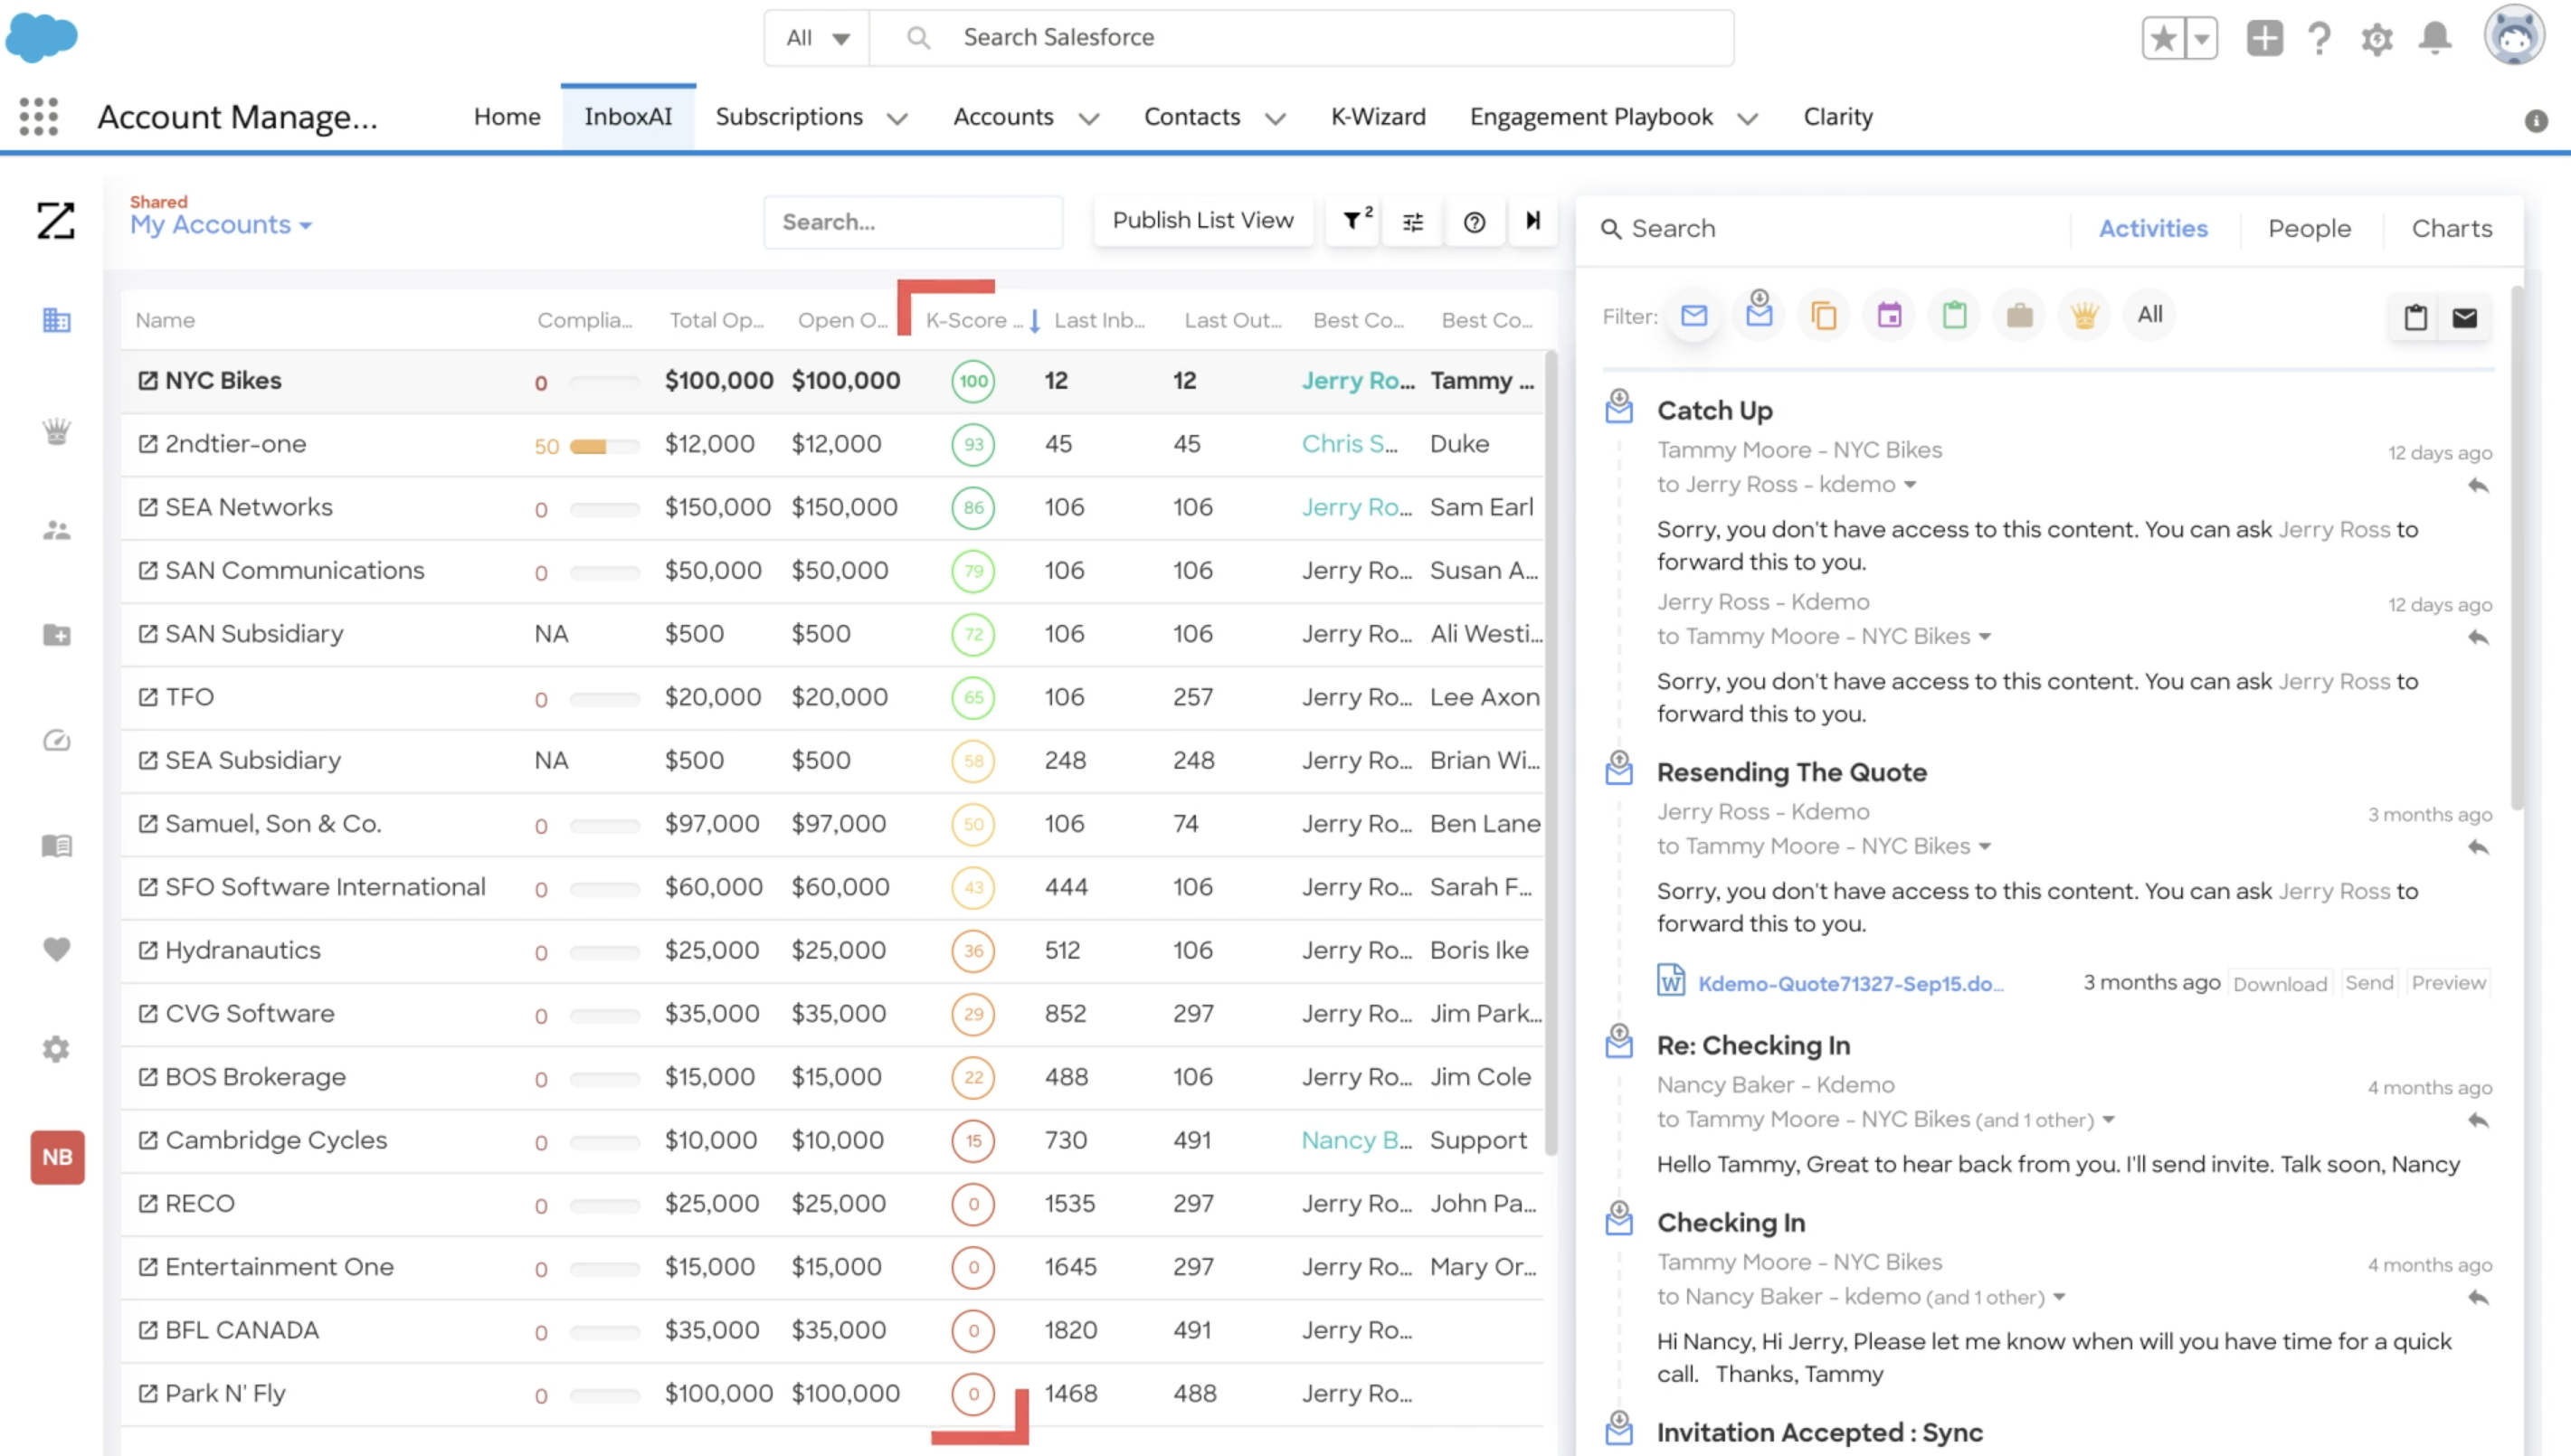This screenshot has width=2571, height=1456.
Task: Open the accounts building icon in sidebar
Action: pyautogui.click(x=56, y=320)
